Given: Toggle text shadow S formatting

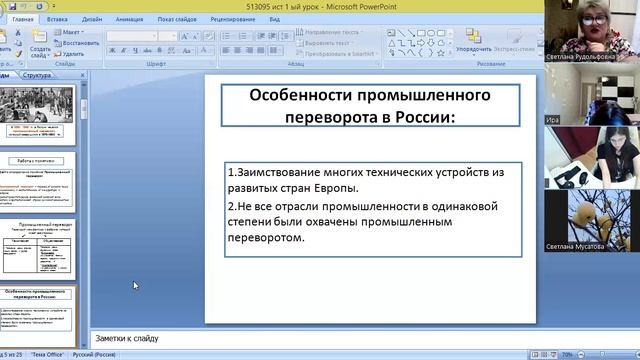Looking at the screenshot, I should point(160,51).
